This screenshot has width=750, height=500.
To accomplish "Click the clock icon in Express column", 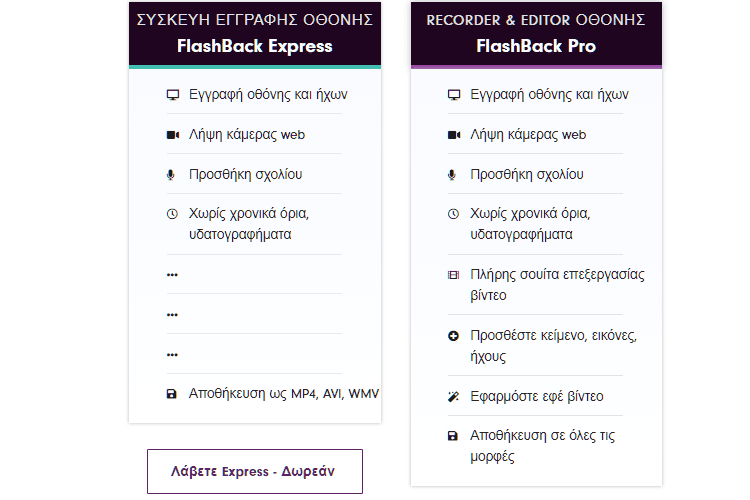I will point(172,214).
